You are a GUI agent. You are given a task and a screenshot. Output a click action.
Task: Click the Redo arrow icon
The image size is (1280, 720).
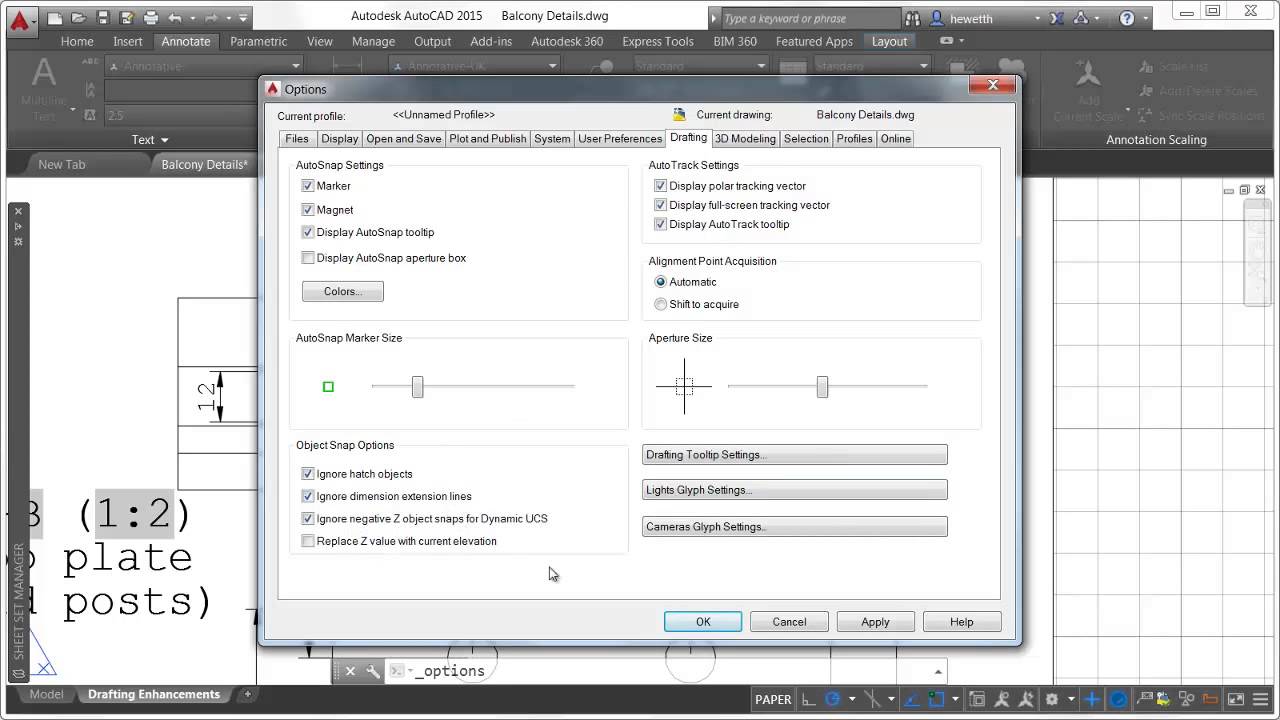point(211,18)
